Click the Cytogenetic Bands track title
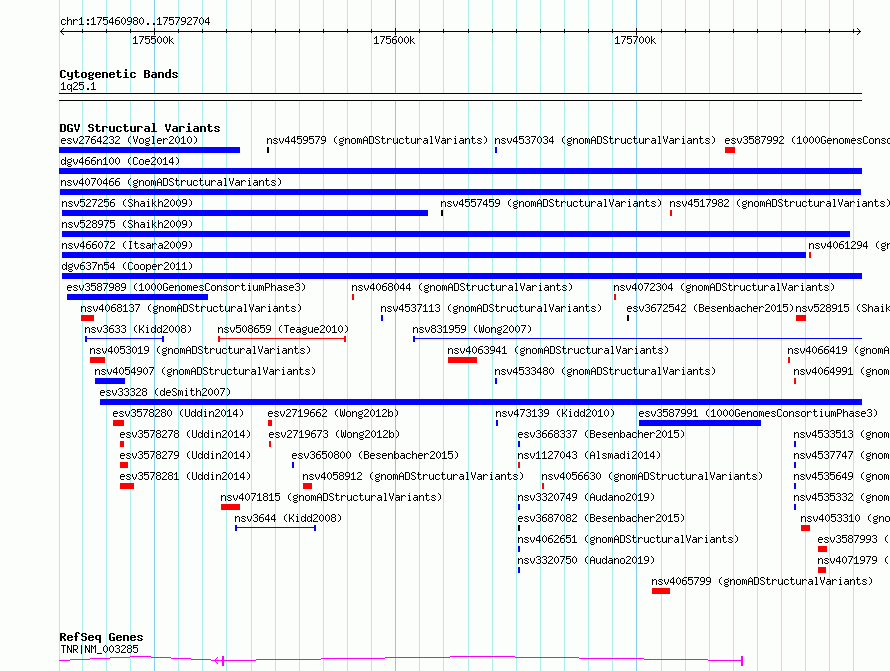890x671 pixels. point(119,74)
